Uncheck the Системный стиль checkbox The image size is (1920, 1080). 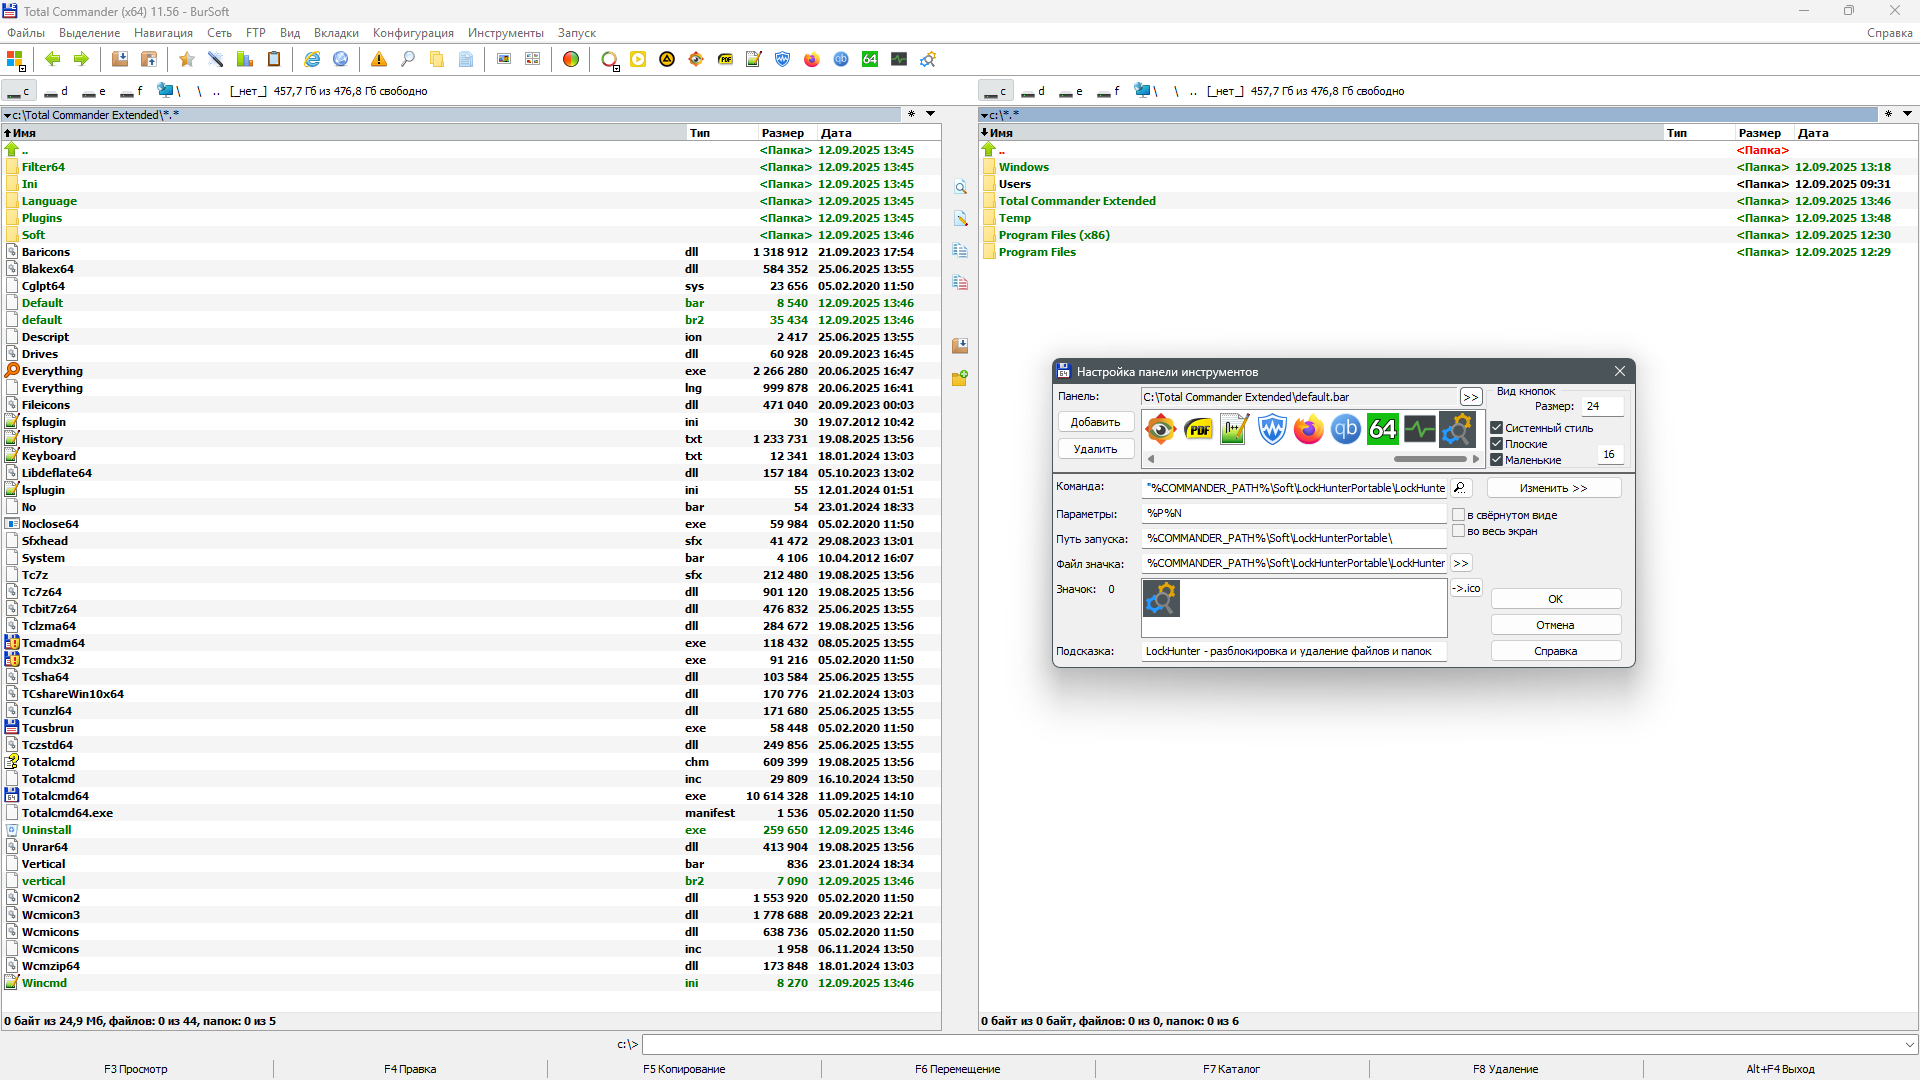1497,428
